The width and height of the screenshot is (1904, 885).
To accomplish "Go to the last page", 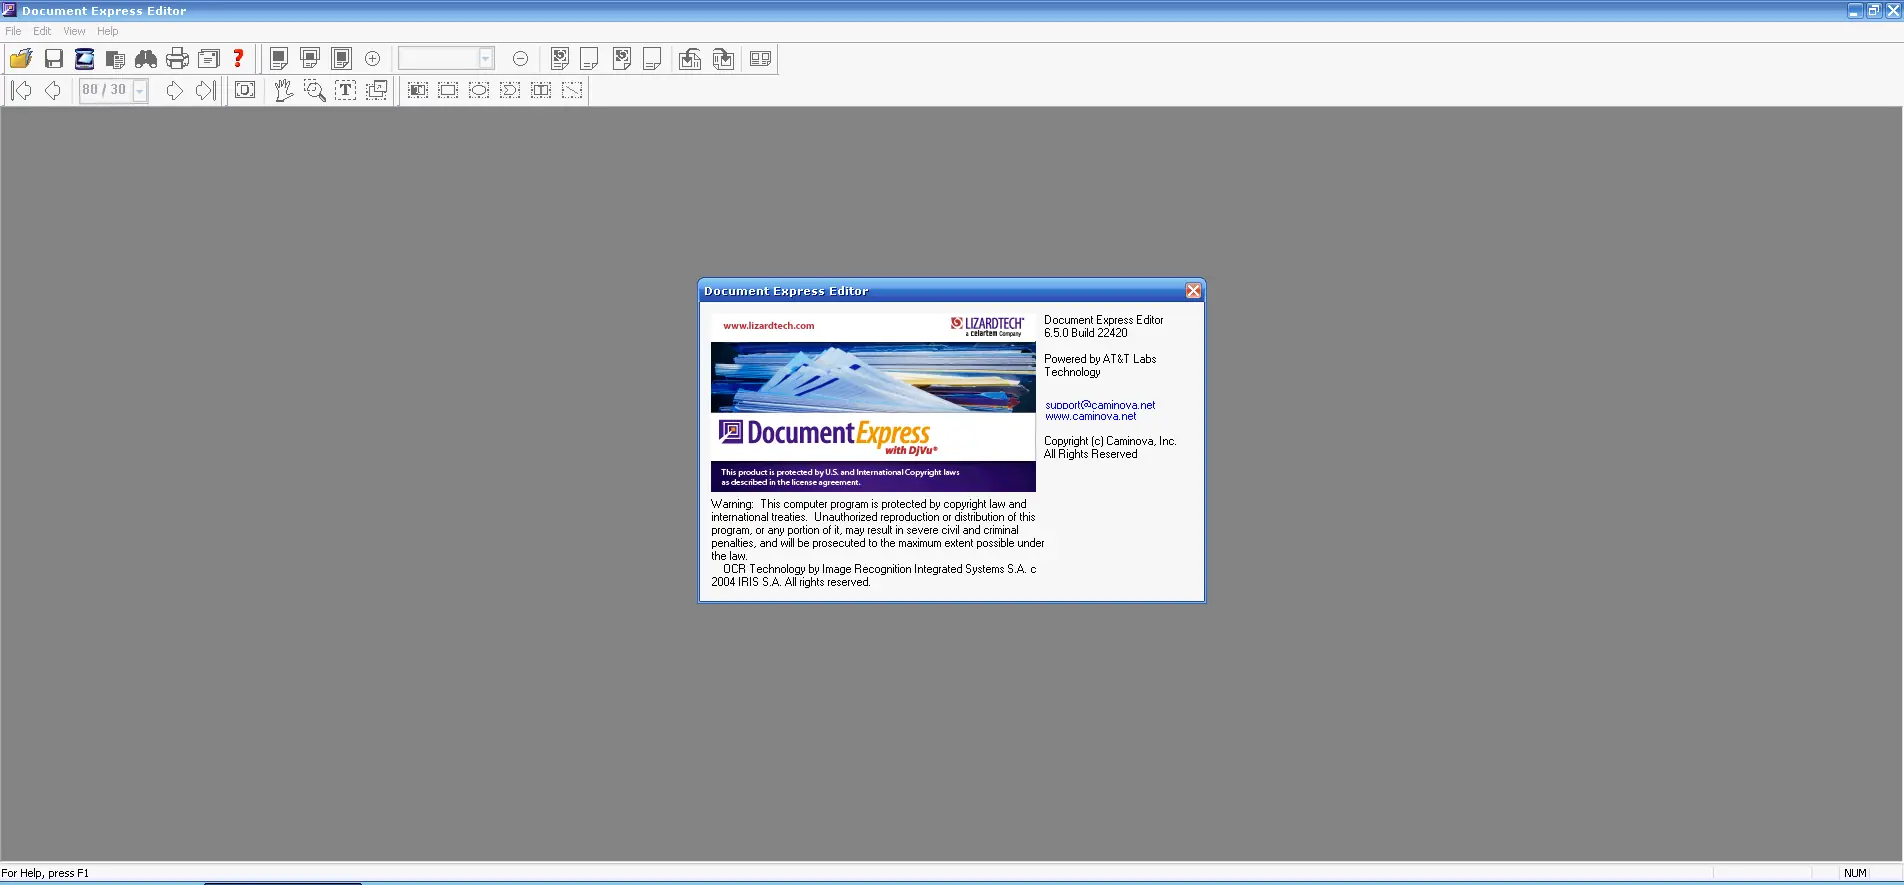I will 206,91.
